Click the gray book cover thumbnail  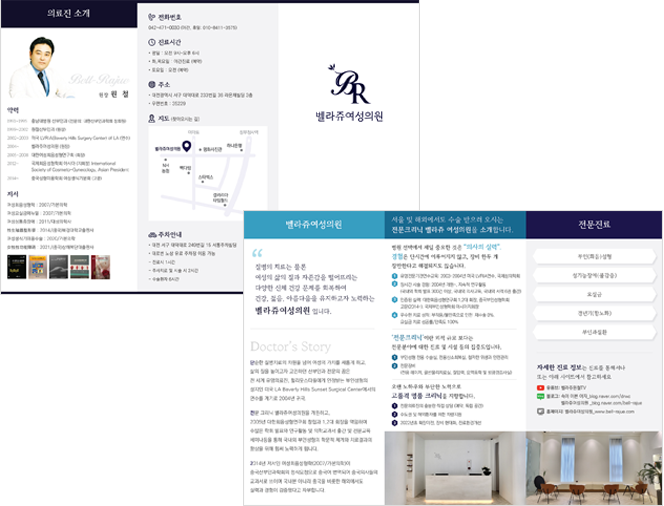[x=58, y=267]
